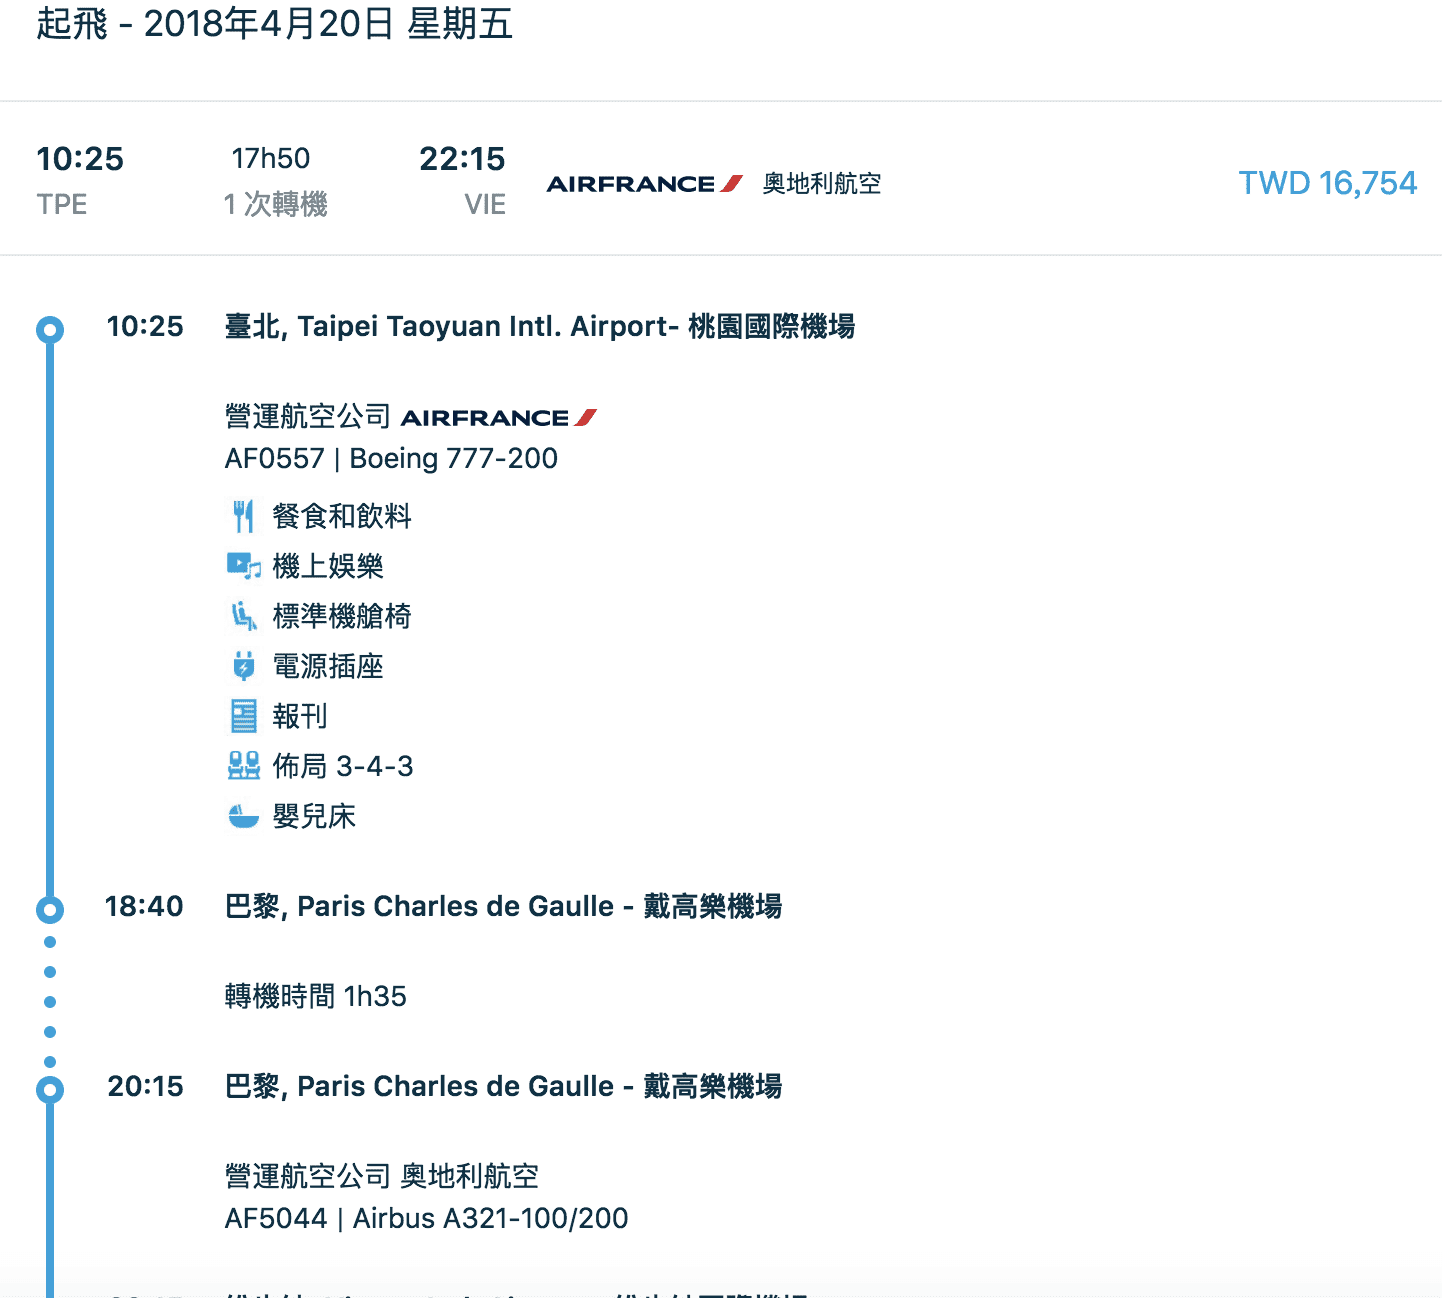Screen dimensions: 1442x1298
Task: Click flight number AF0557 Boeing 777-200
Action: tap(391, 458)
